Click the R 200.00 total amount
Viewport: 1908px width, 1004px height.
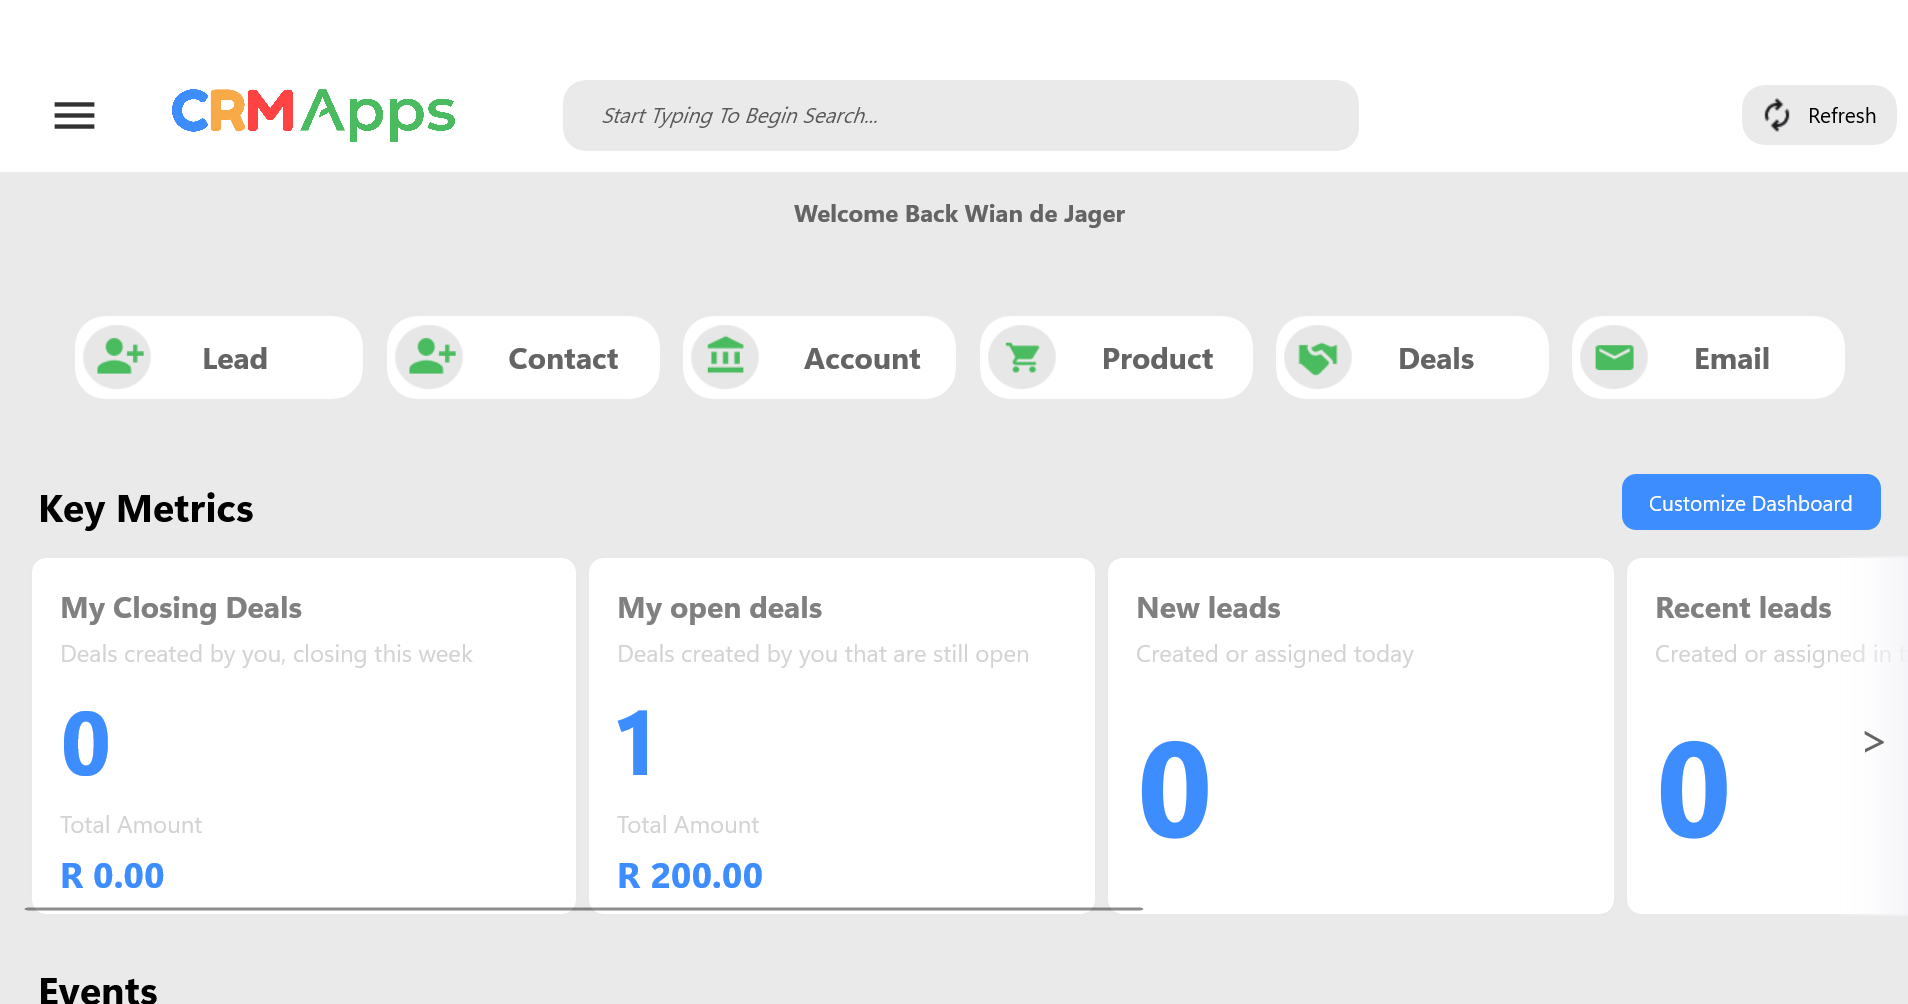(690, 876)
